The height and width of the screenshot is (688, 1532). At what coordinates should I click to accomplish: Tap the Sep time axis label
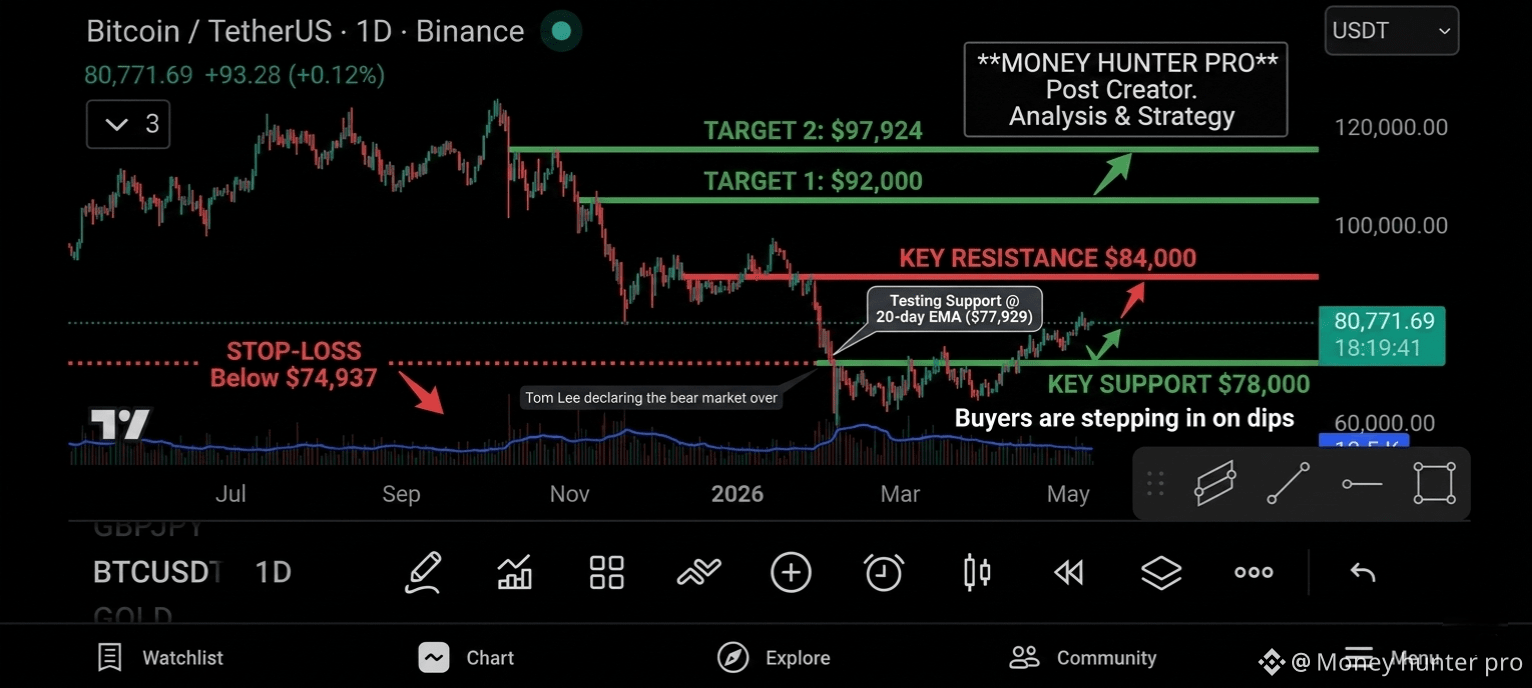coord(401,494)
